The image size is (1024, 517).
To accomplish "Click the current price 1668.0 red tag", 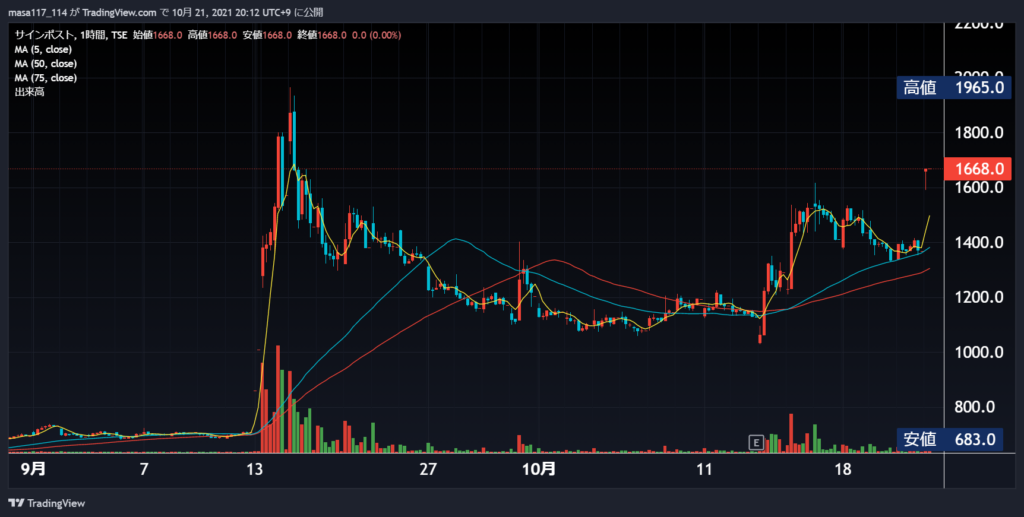I will point(979,169).
